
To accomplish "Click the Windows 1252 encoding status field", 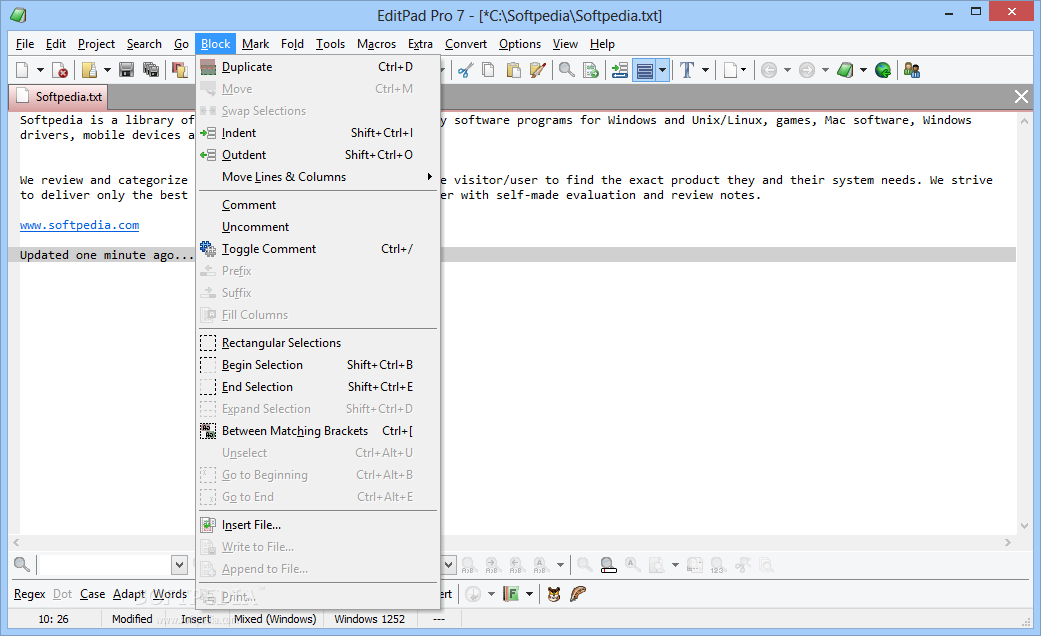I will point(370,619).
